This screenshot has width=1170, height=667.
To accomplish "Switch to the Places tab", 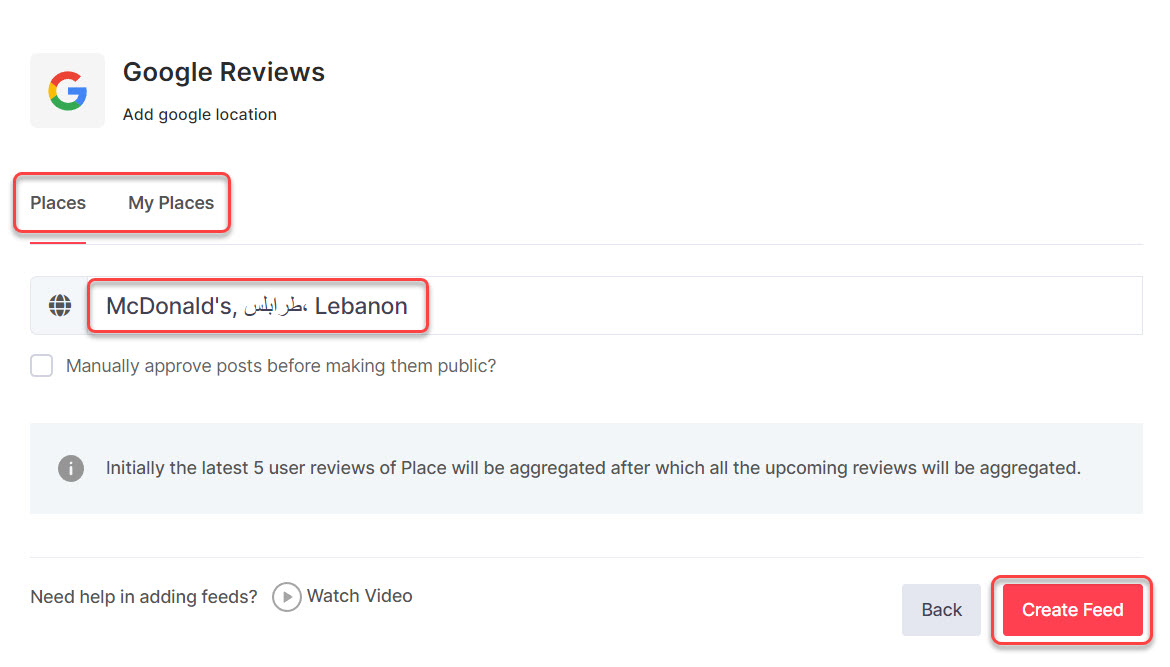I will point(58,203).
